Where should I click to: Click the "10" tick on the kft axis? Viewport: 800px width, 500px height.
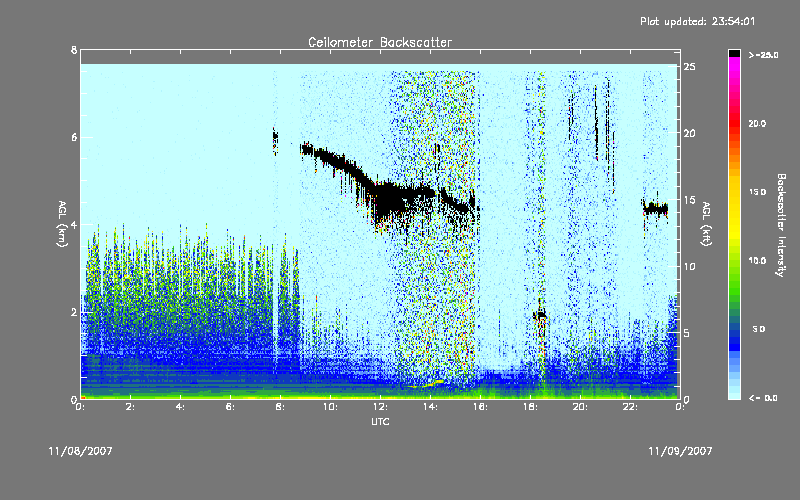click(x=689, y=266)
